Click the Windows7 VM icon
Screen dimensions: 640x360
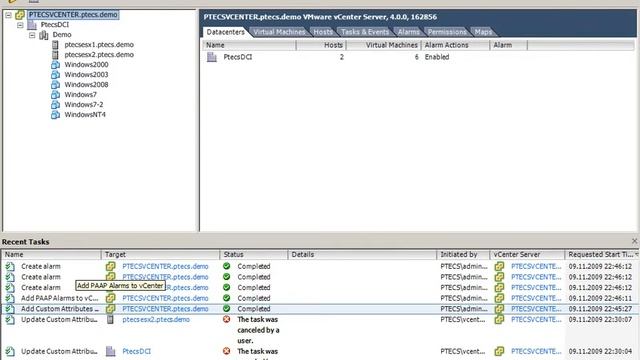tap(56, 95)
